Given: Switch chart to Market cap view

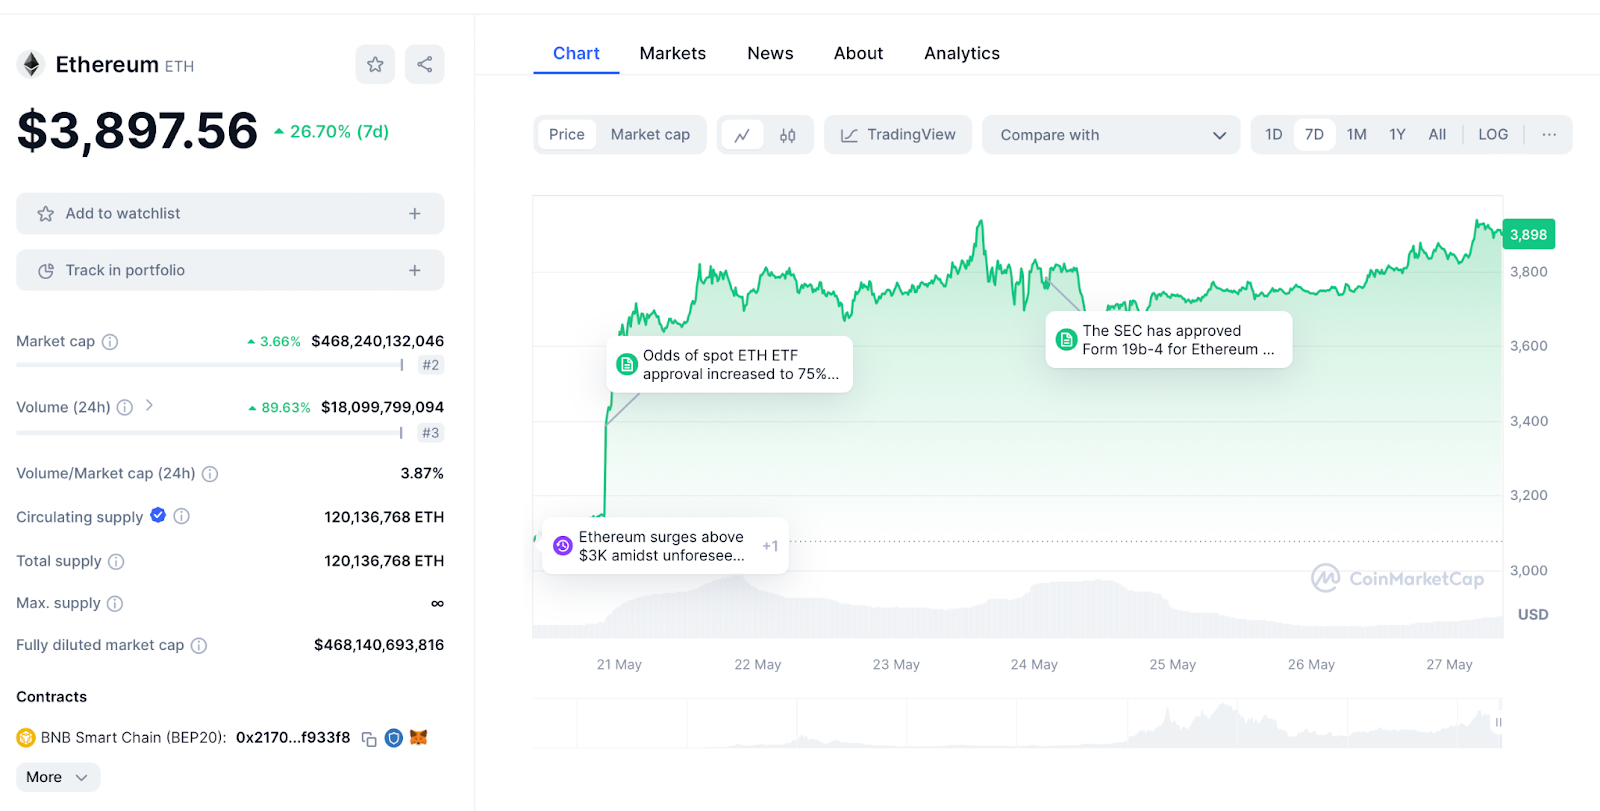Looking at the screenshot, I should (x=650, y=135).
